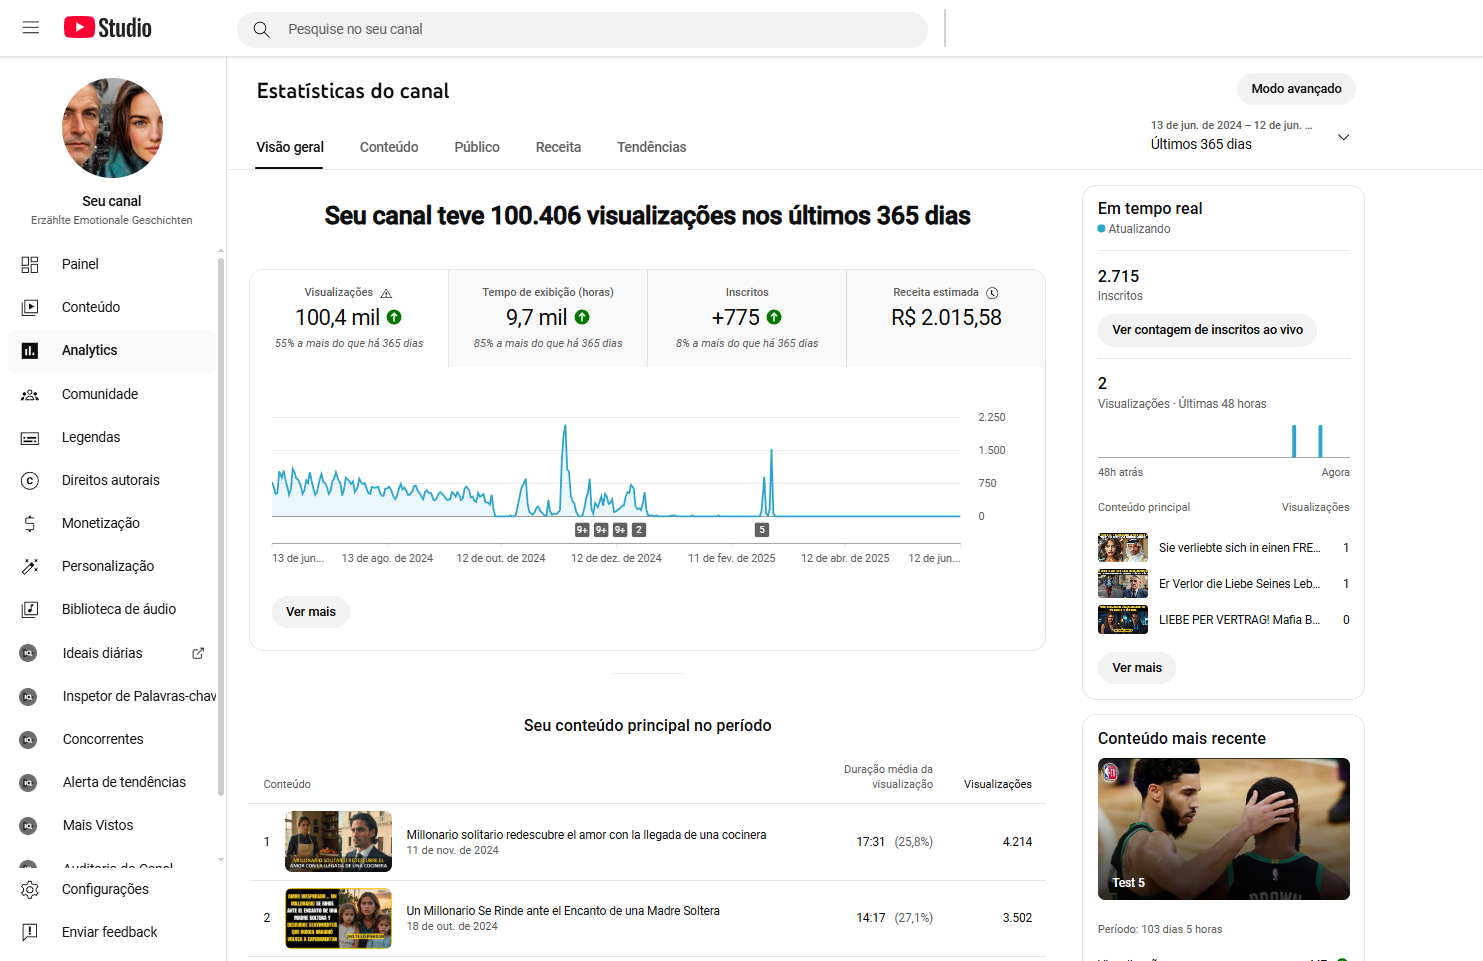
Task: Click the clock icon beside Receita estimada
Action: 992,293
